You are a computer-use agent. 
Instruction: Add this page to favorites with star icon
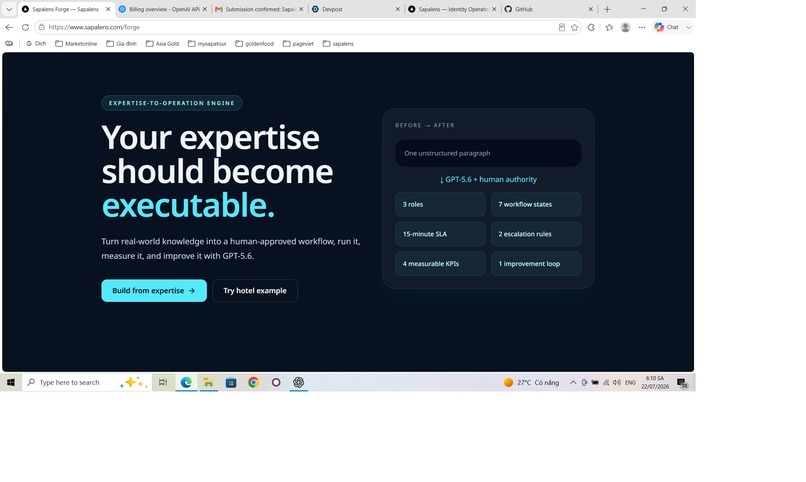(x=575, y=27)
